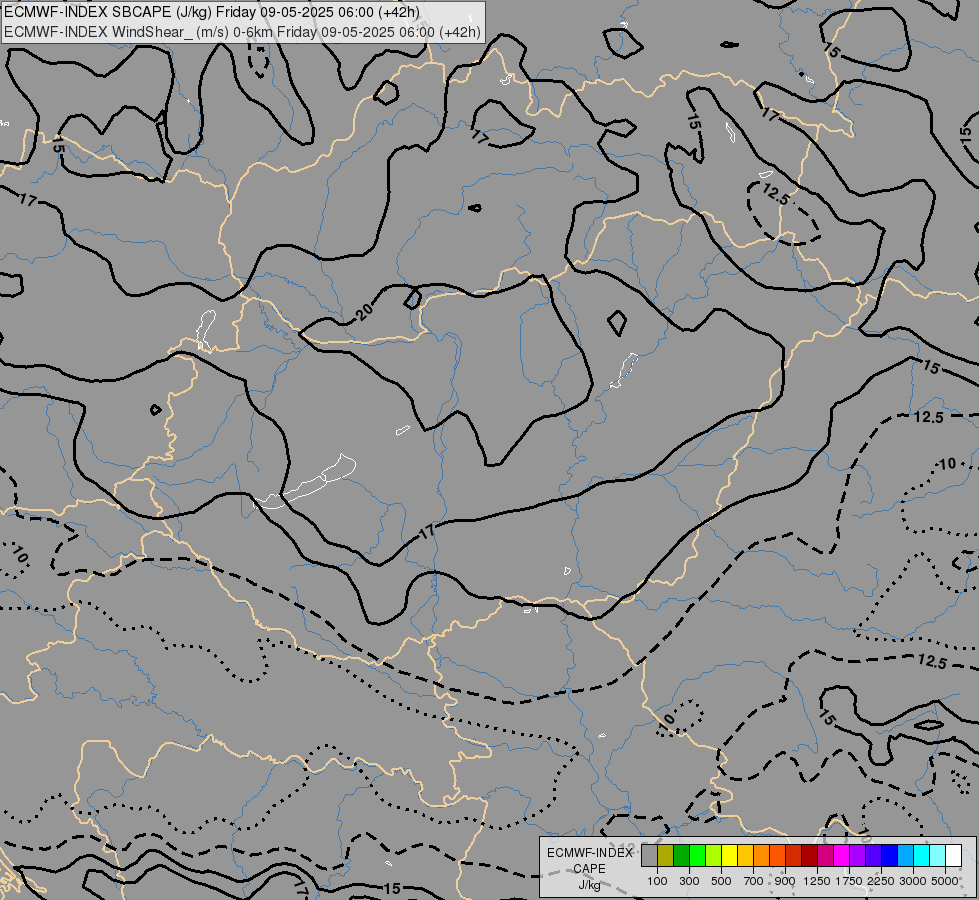Click the 20 contour label on the map
The image size is (979, 900).
click(x=365, y=310)
